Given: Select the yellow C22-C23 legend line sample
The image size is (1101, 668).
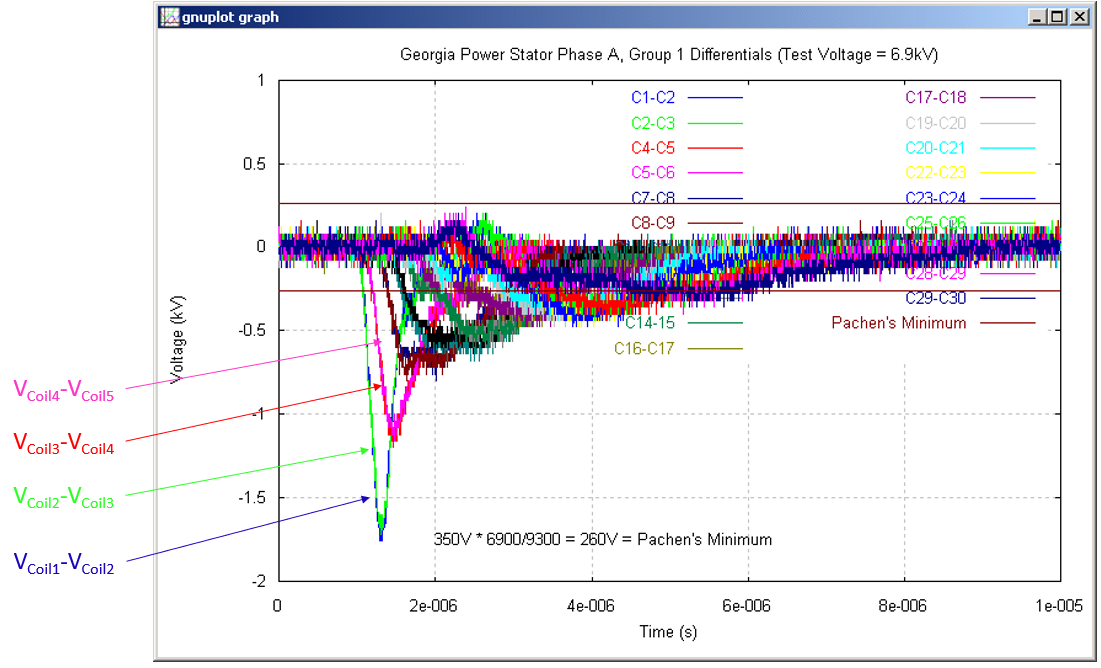Looking at the screenshot, I should tap(1010, 172).
